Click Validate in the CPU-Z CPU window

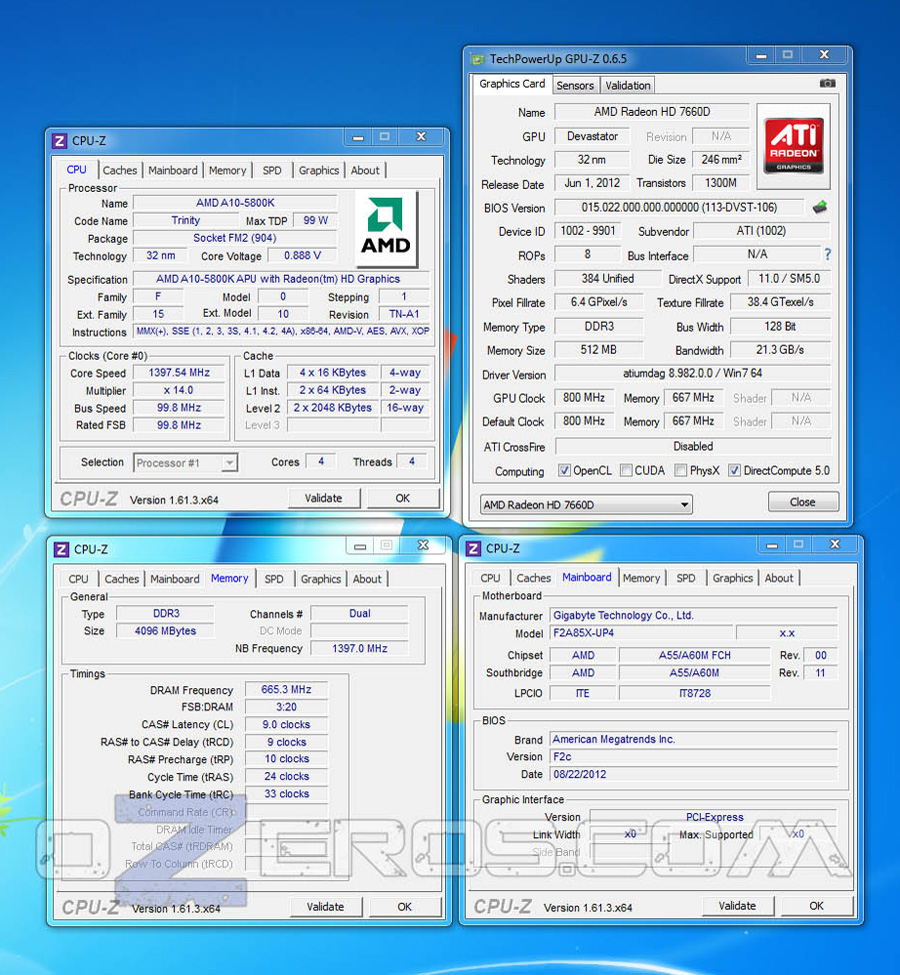323,498
